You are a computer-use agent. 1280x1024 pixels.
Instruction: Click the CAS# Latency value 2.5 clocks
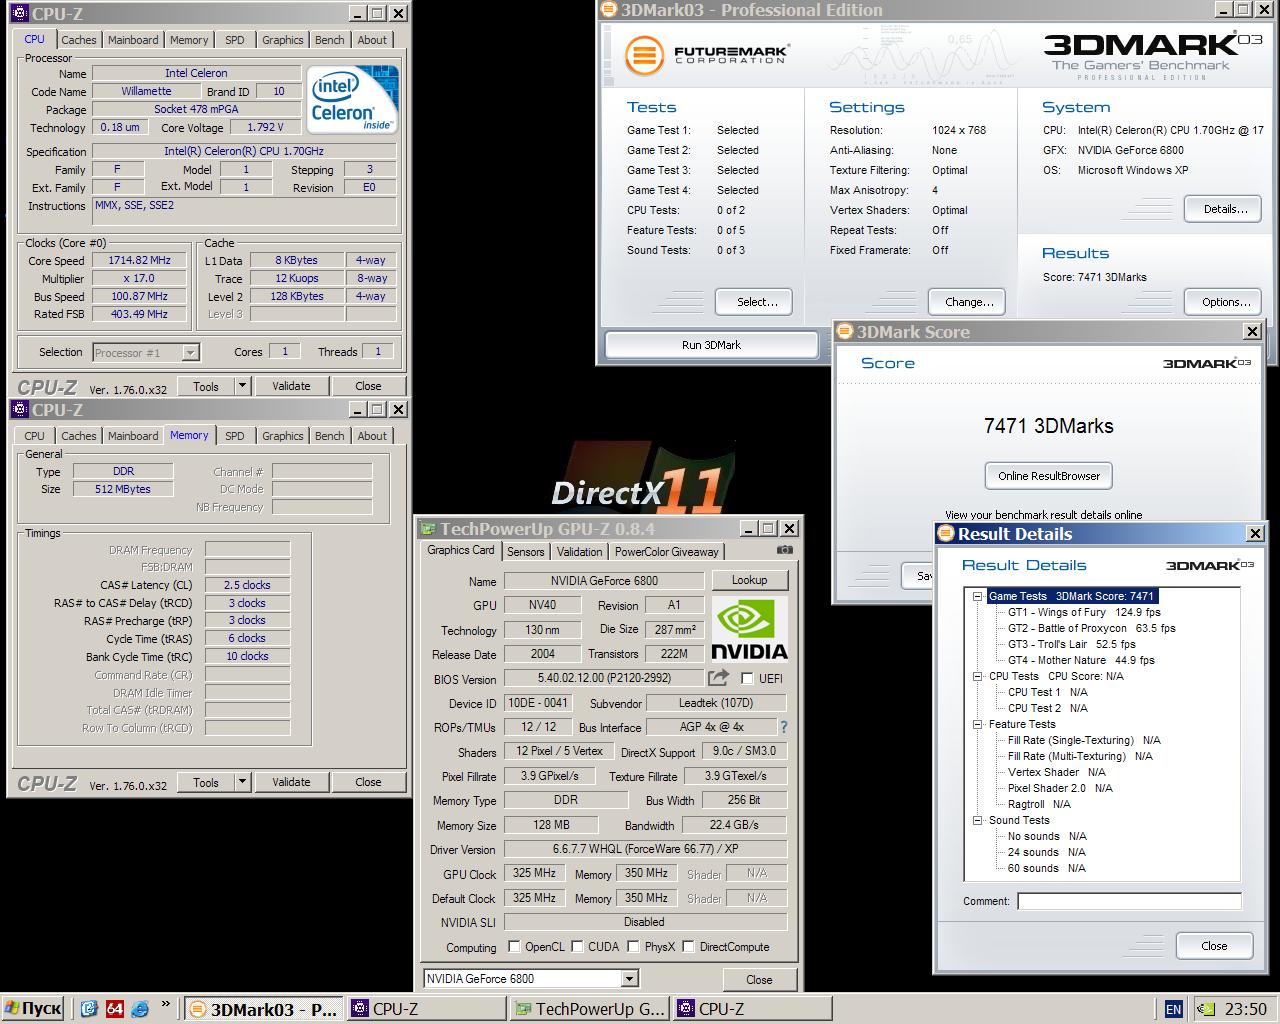247,585
